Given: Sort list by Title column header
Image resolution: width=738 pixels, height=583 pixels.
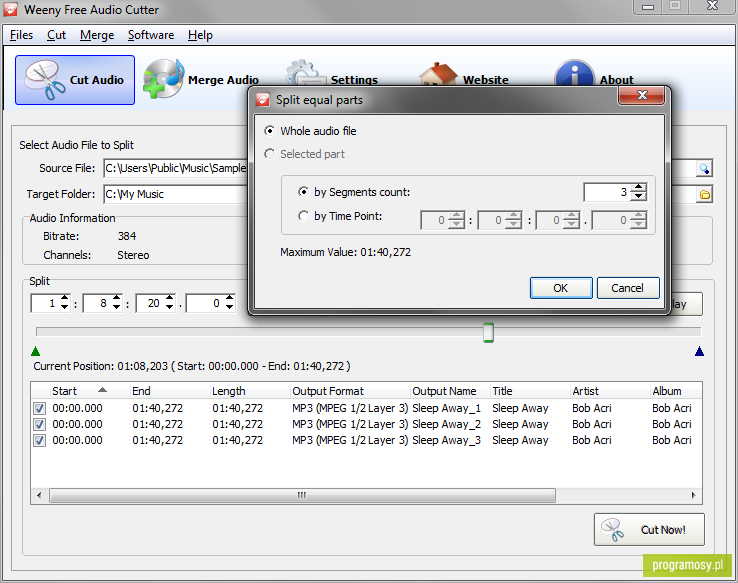Looking at the screenshot, I should (530, 391).
